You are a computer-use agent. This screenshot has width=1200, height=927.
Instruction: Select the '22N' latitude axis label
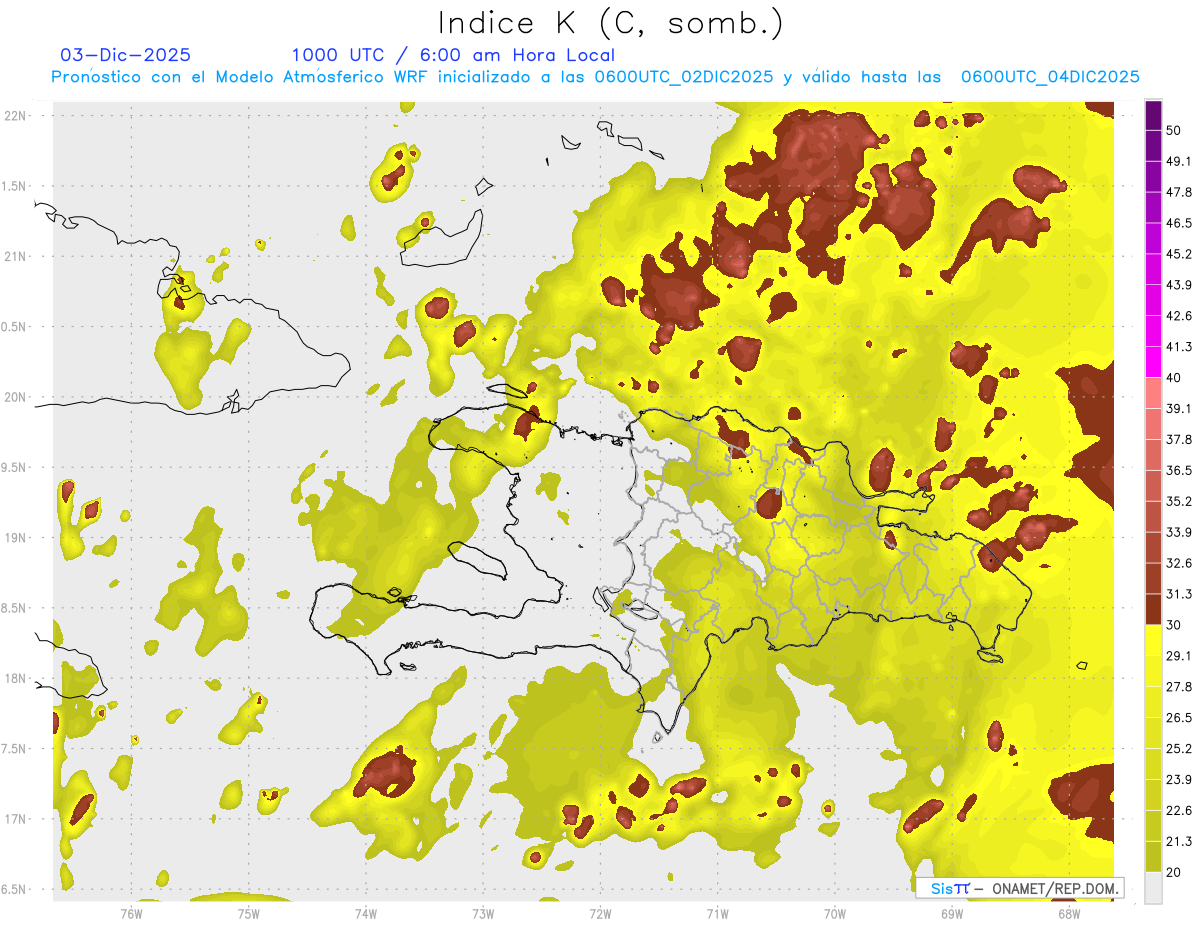[x=16, y=116]
